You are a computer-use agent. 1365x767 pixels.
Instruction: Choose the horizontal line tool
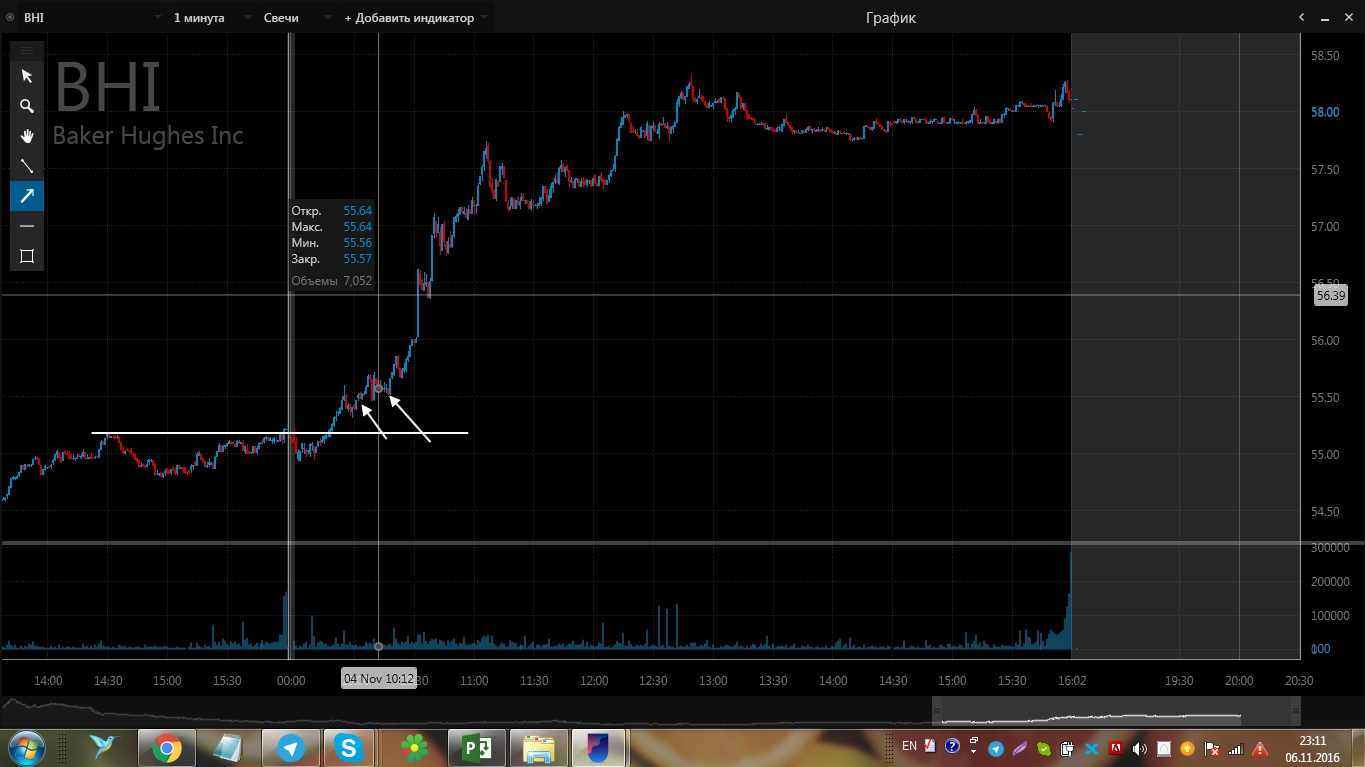[27, 226]
